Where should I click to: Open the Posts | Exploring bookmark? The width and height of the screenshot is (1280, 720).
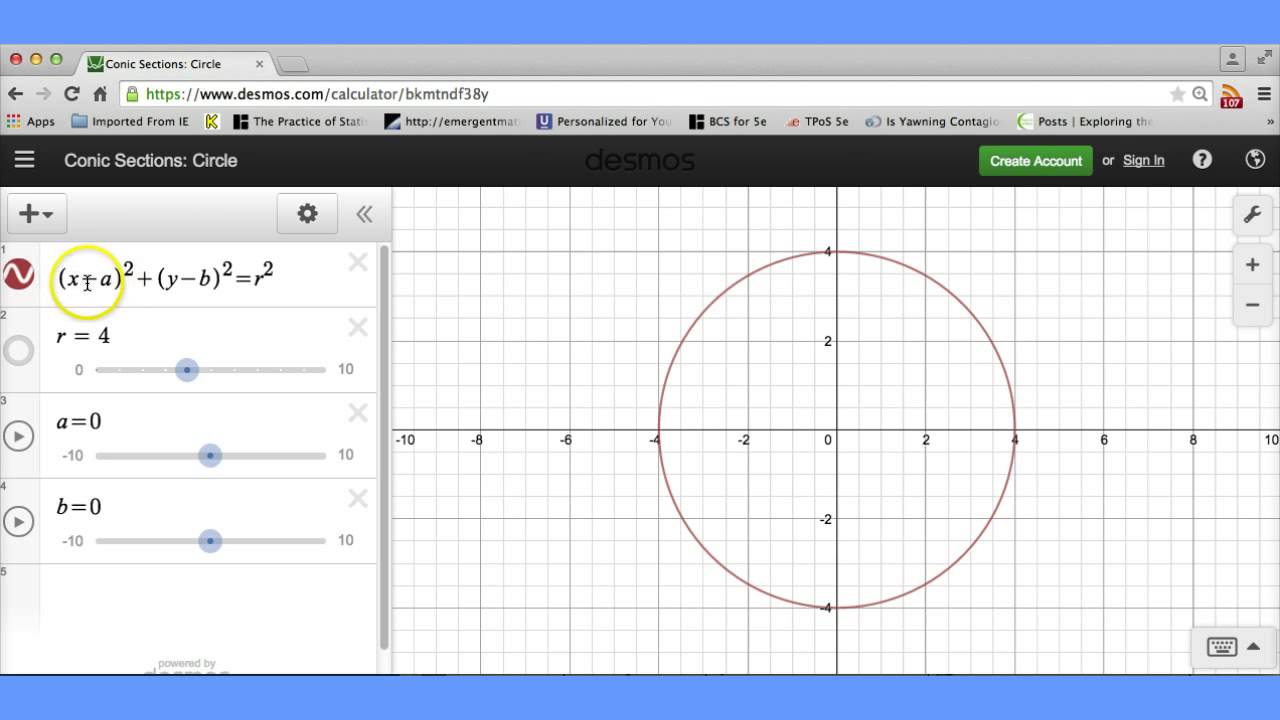tap(1085, 121)
